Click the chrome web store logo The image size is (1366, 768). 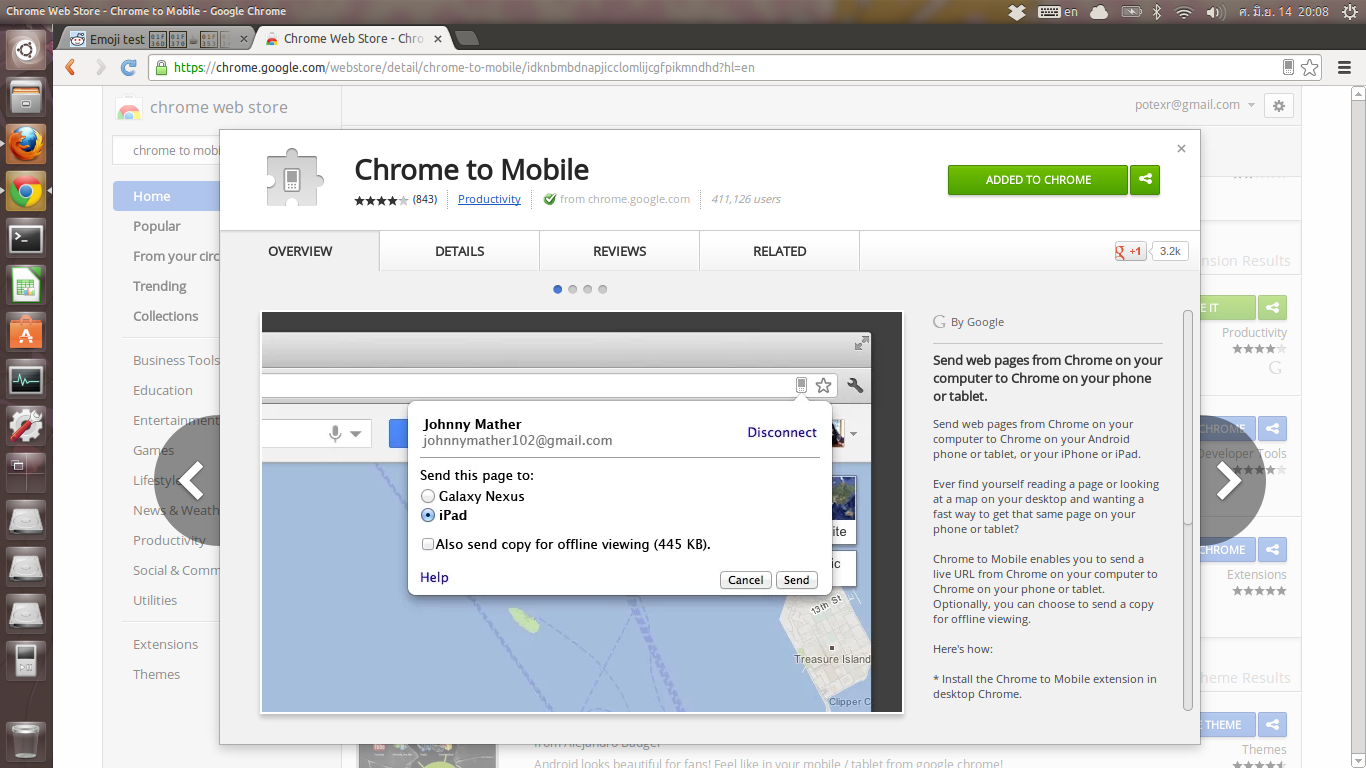pyautogui.click(x=202, y=108)
